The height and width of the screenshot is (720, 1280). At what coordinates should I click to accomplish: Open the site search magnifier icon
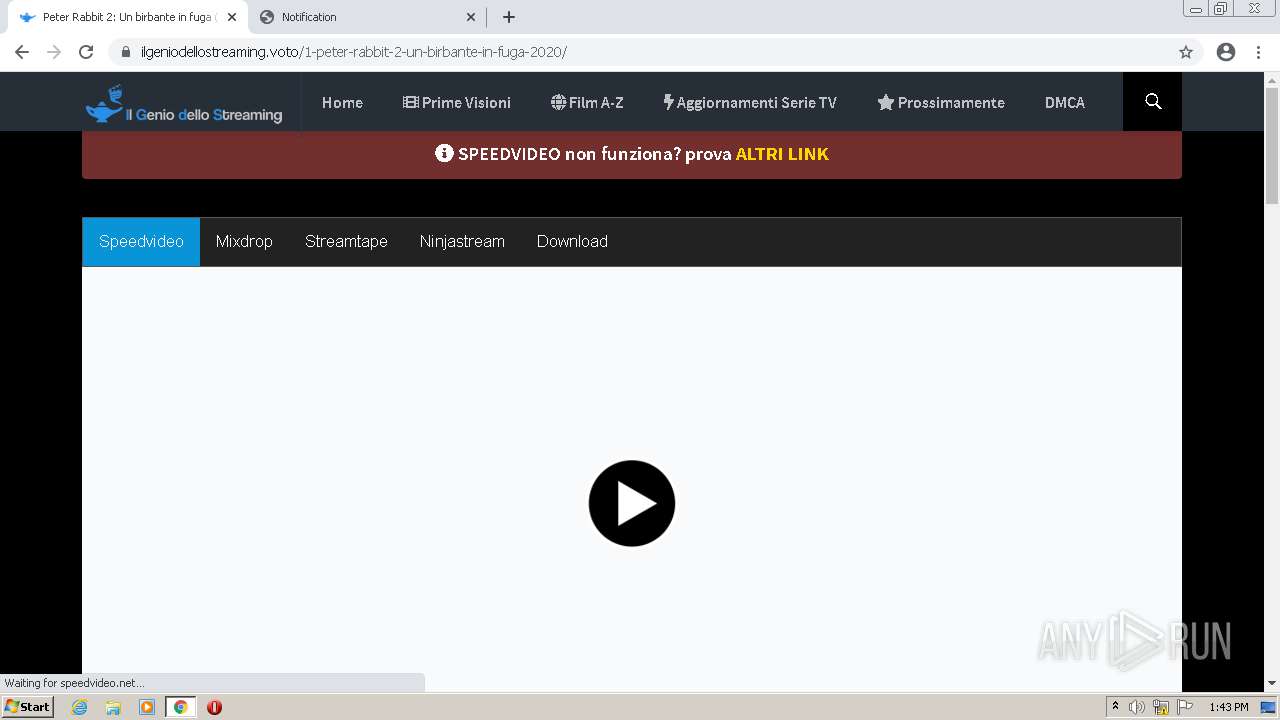1153,102
